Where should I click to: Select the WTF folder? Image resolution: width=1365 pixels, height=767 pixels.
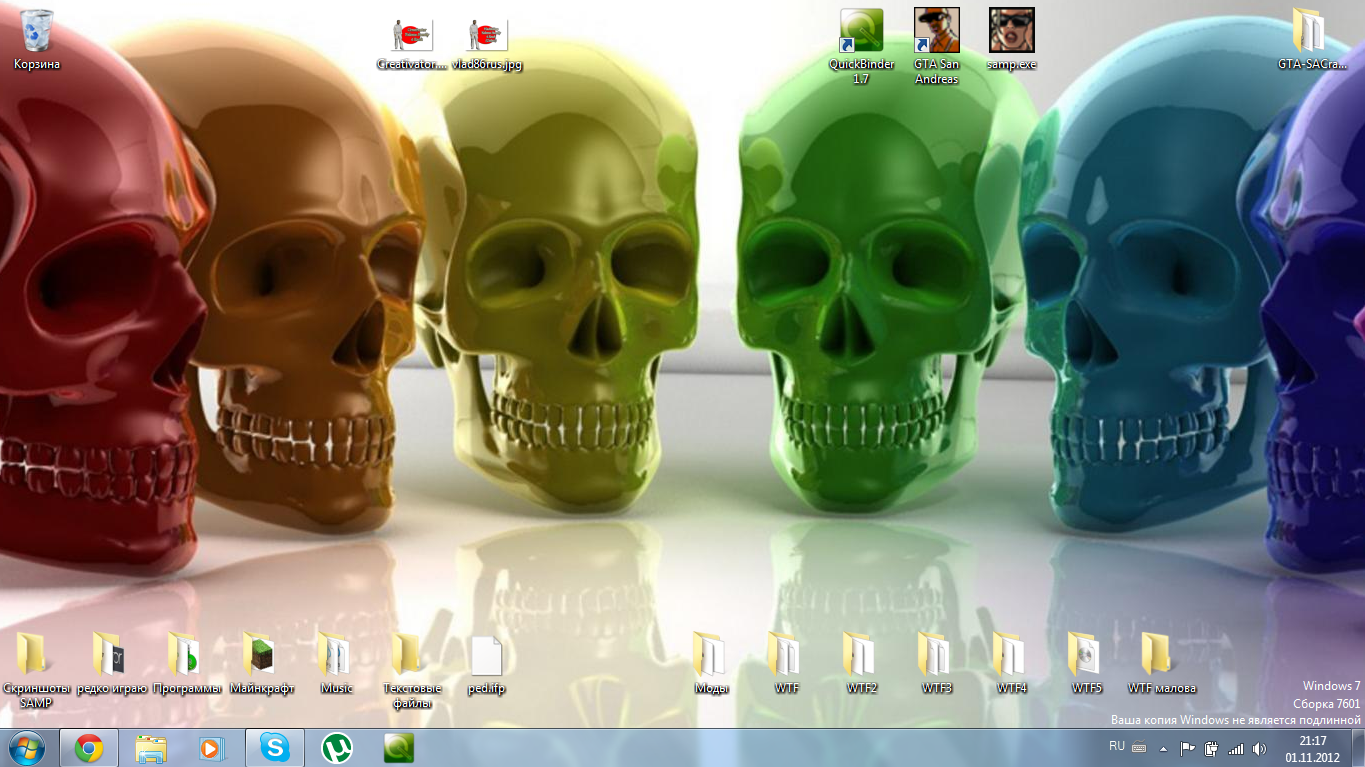(786, 664)
